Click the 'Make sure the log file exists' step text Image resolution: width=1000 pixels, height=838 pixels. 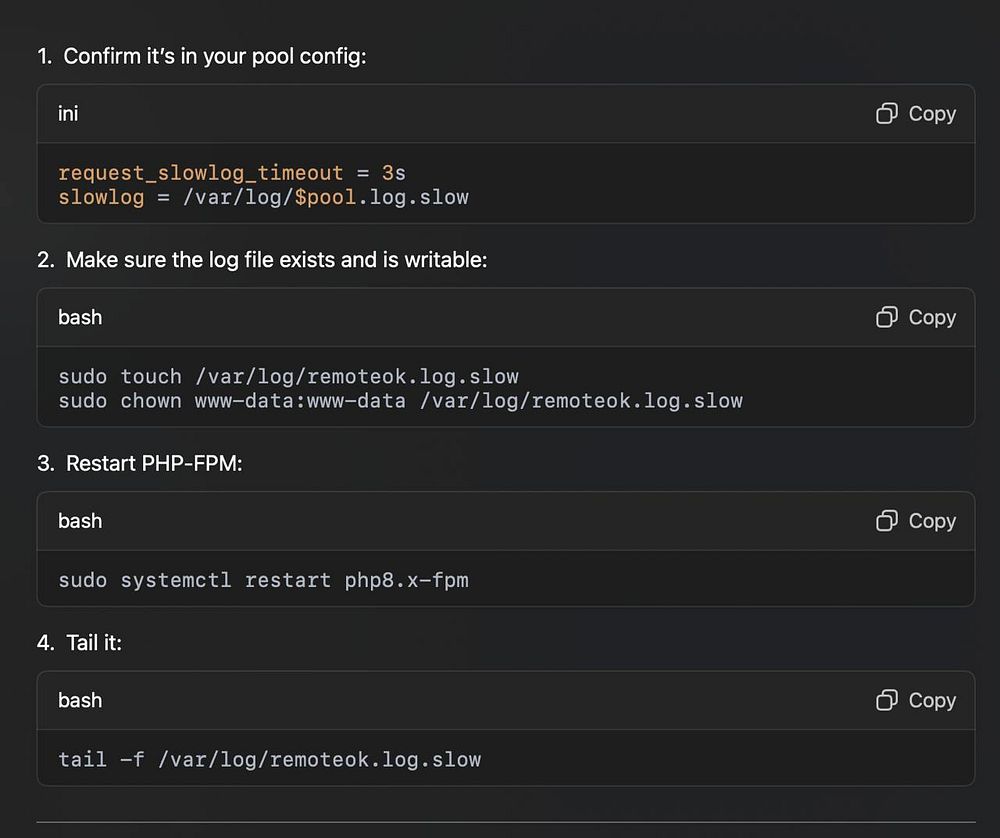point(276,260)
